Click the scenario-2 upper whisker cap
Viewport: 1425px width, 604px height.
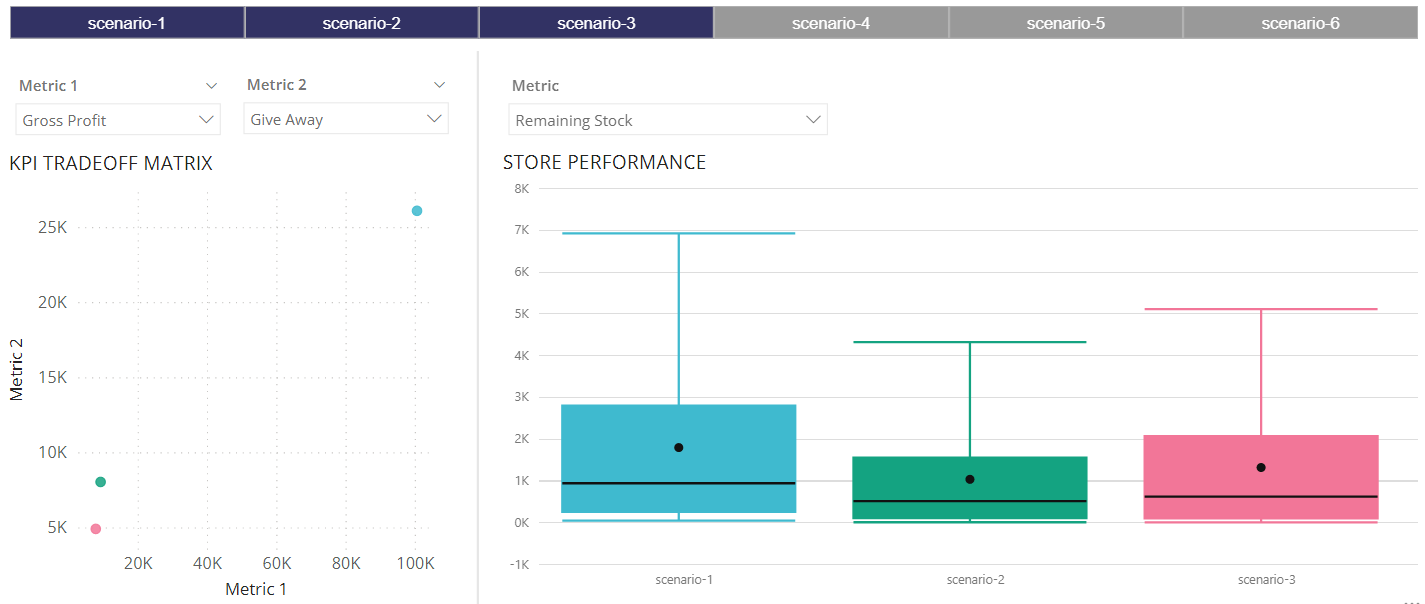click(970, 342)
